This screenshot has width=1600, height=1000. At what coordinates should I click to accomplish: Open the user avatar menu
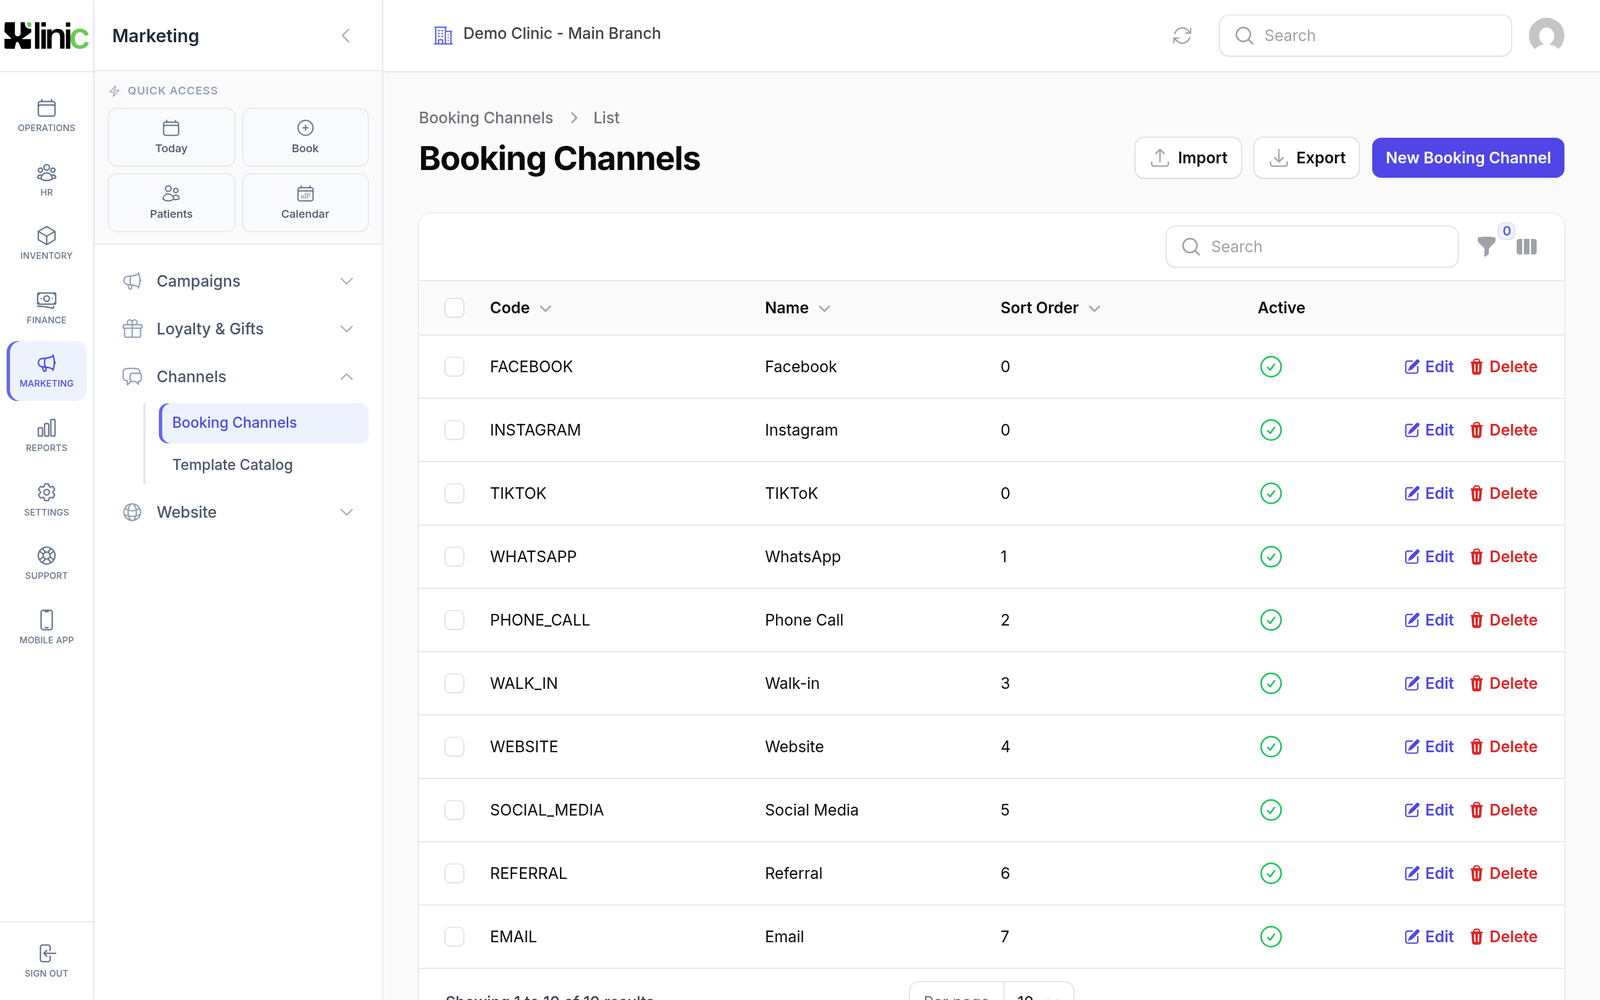(1546, 36)
